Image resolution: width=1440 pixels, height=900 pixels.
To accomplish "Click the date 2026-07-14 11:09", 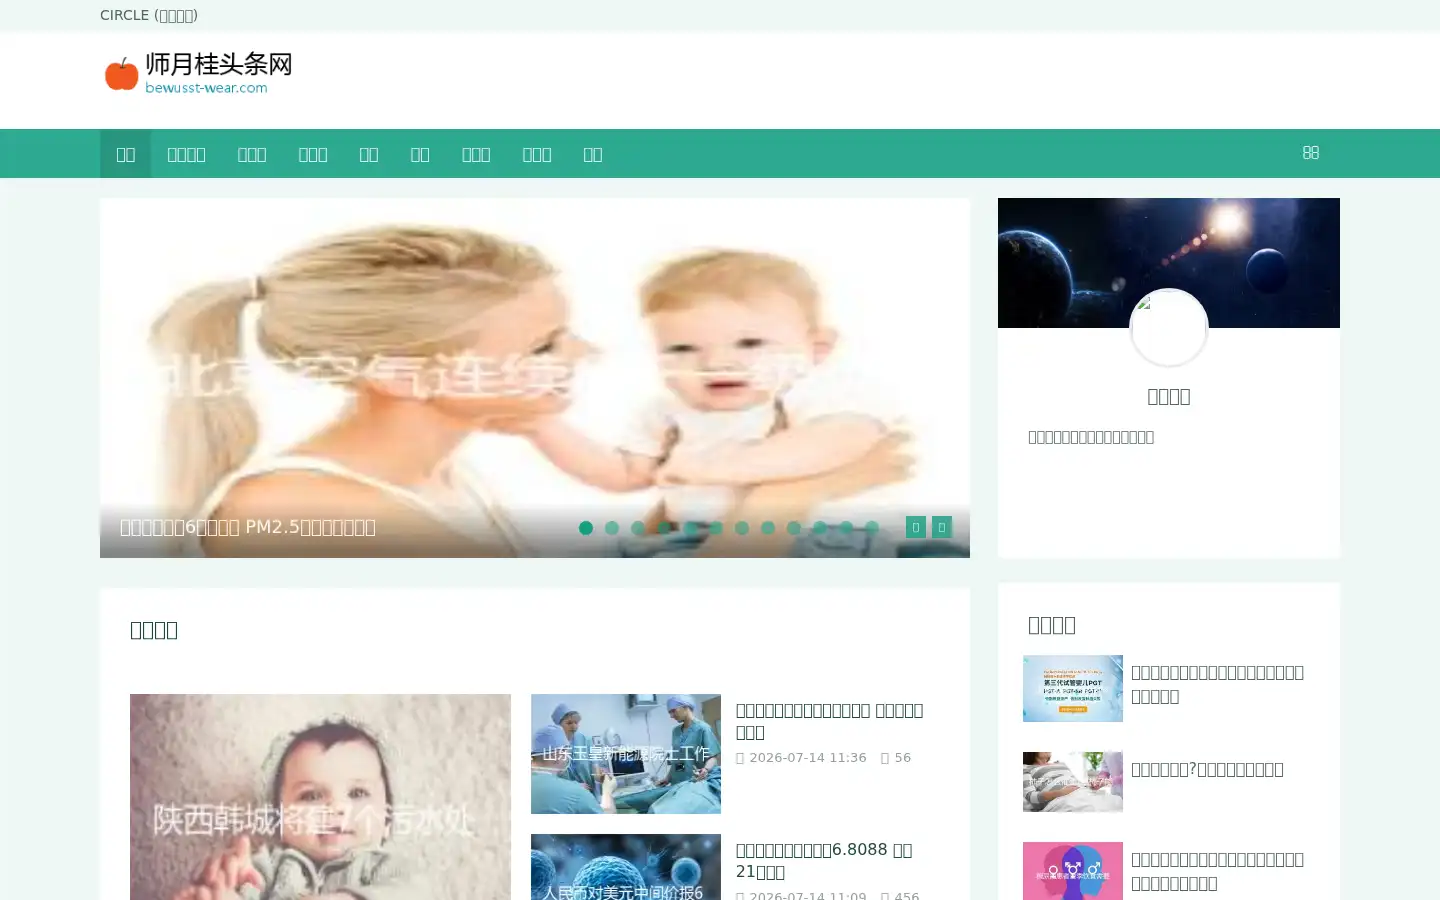I will tap(808, 895).
